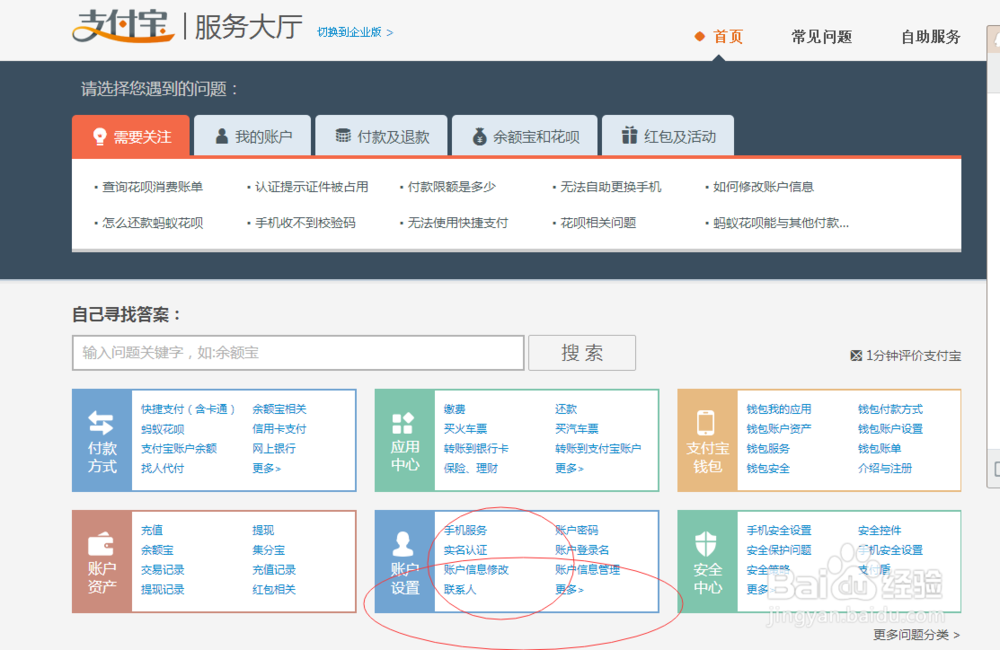Open 认证提示证件被占用 question
The height and width of the screenshot is (650, 1000).
(311, 186)
